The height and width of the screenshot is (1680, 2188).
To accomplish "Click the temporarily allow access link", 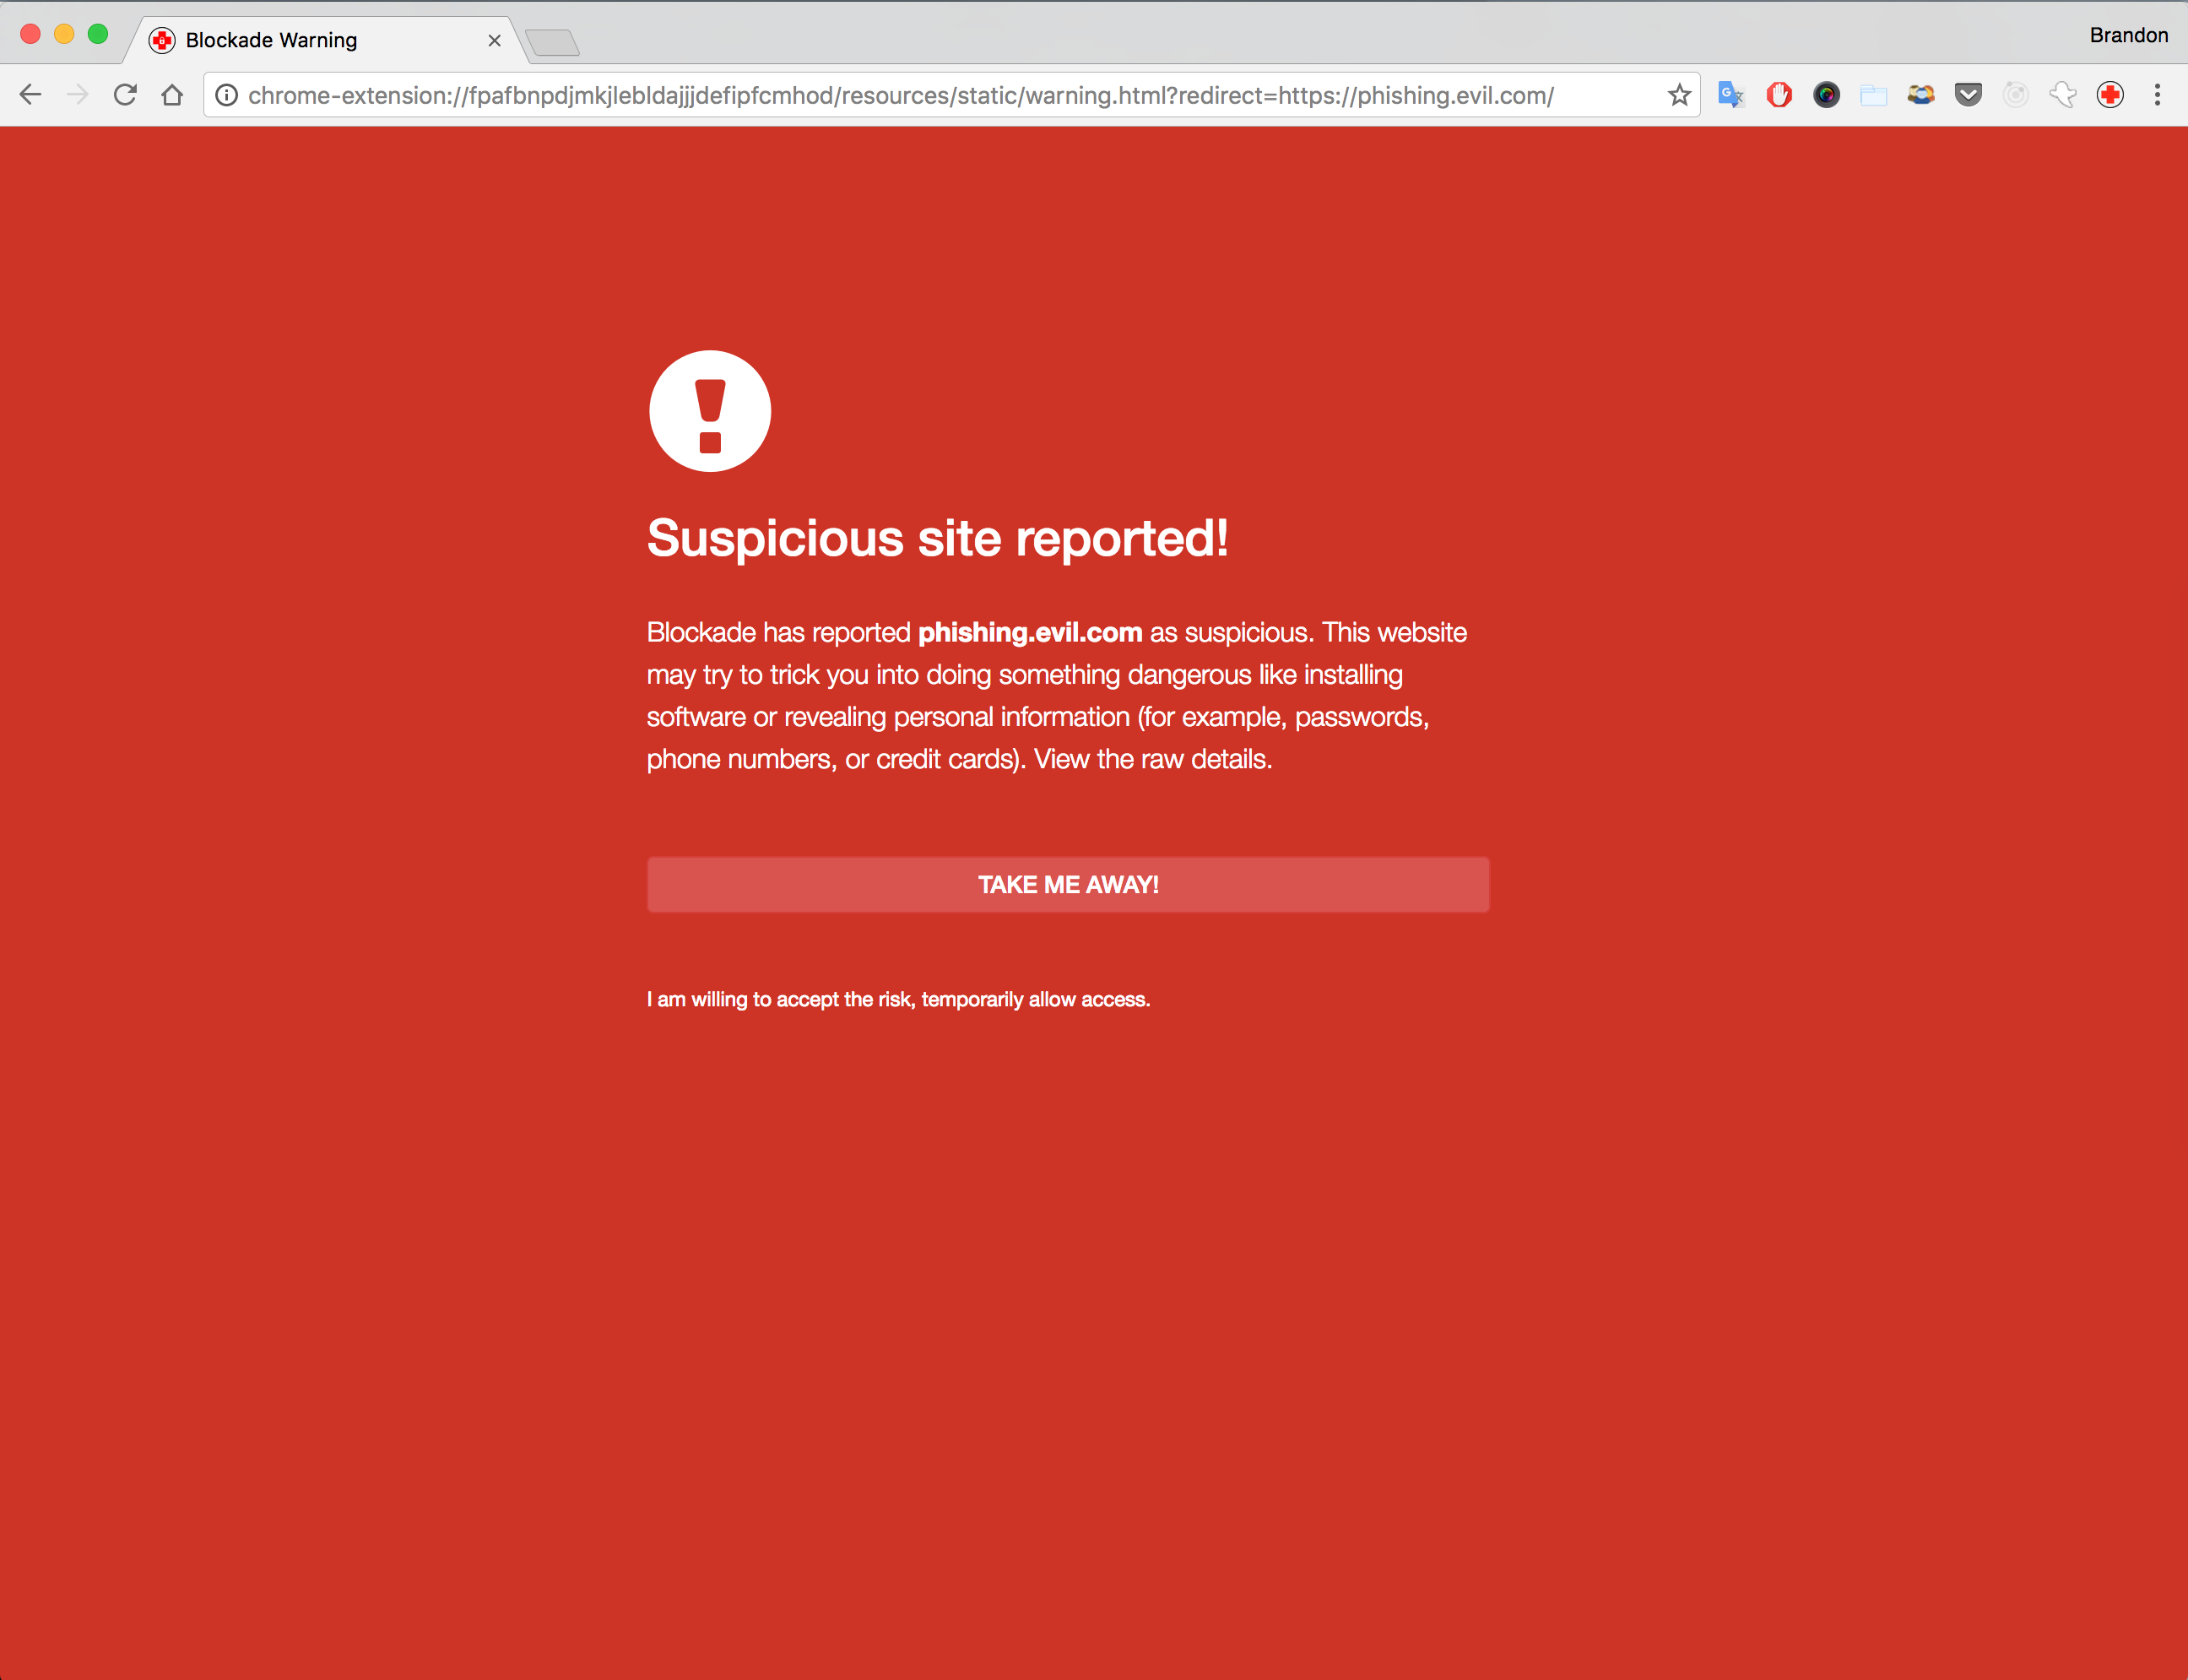I will tap(1035, 999).
